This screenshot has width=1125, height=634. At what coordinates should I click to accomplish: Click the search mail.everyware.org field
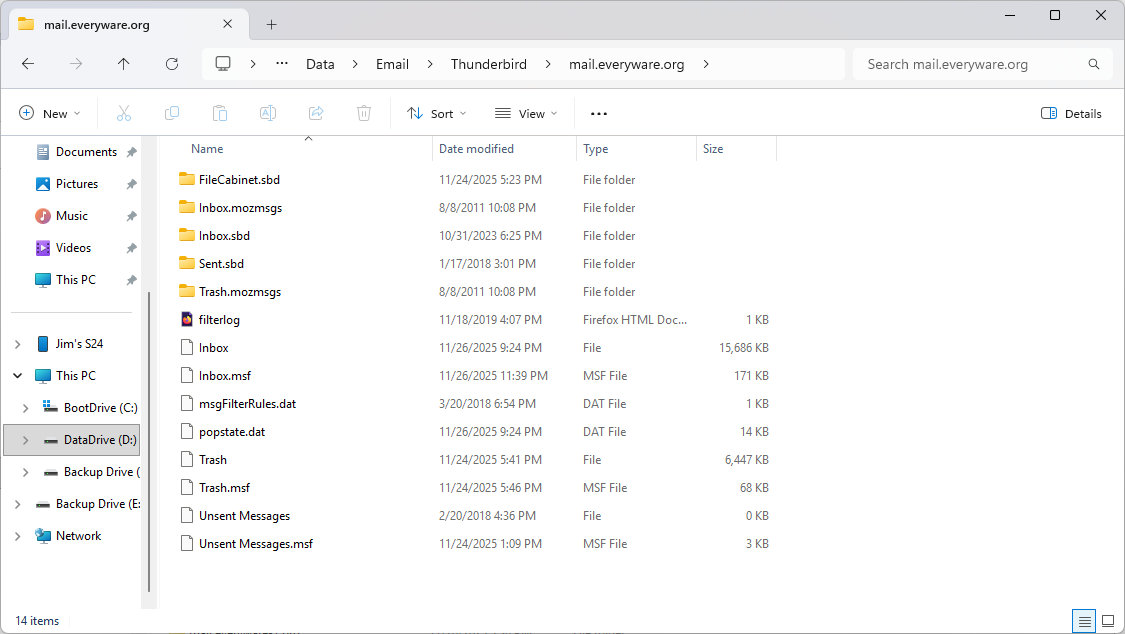(x=970, y=64)
